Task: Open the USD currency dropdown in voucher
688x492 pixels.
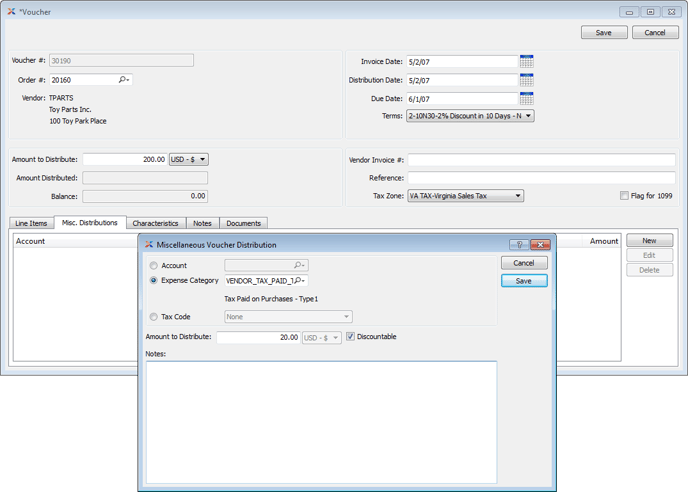Action: coord(189,159)
